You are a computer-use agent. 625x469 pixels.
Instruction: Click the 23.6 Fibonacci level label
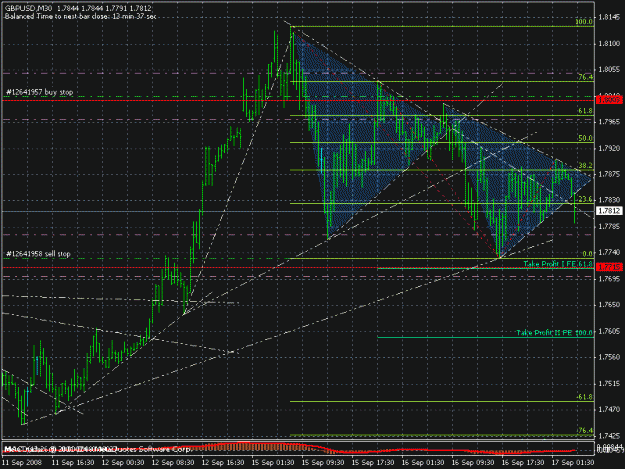[585, 199]
